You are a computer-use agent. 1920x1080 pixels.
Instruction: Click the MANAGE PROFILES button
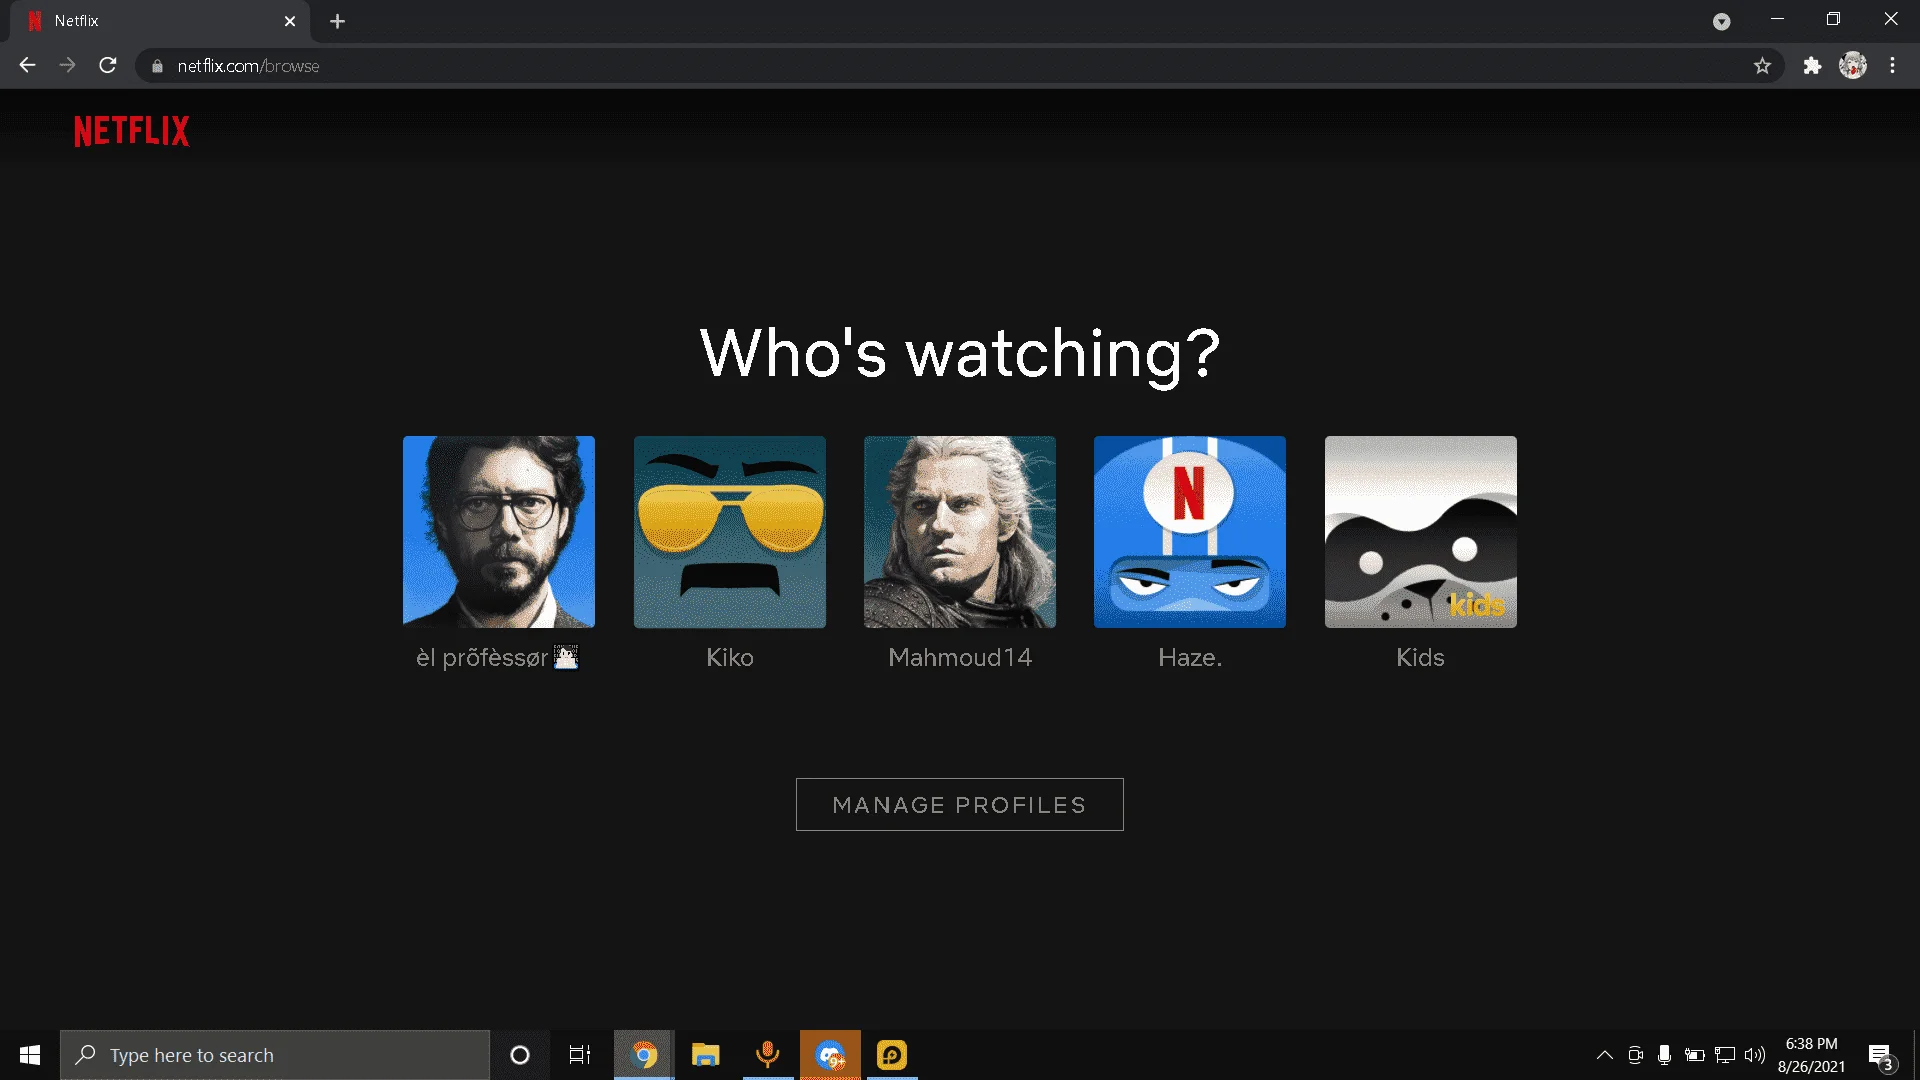[960, 804]
